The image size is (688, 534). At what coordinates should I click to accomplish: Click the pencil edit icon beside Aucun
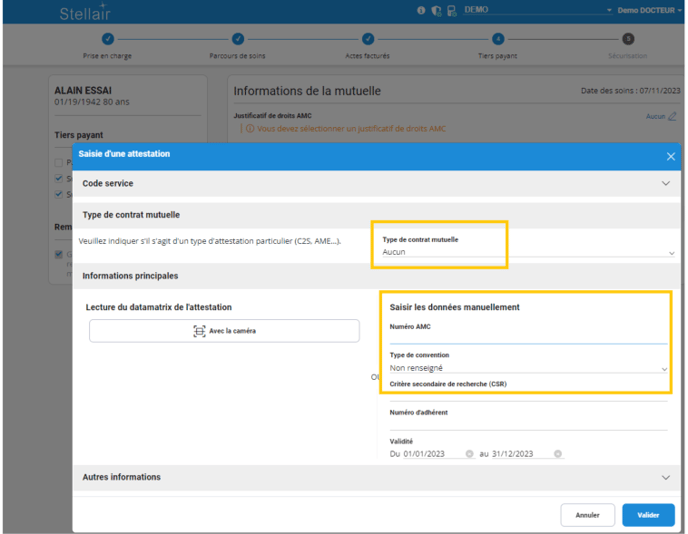672,116
